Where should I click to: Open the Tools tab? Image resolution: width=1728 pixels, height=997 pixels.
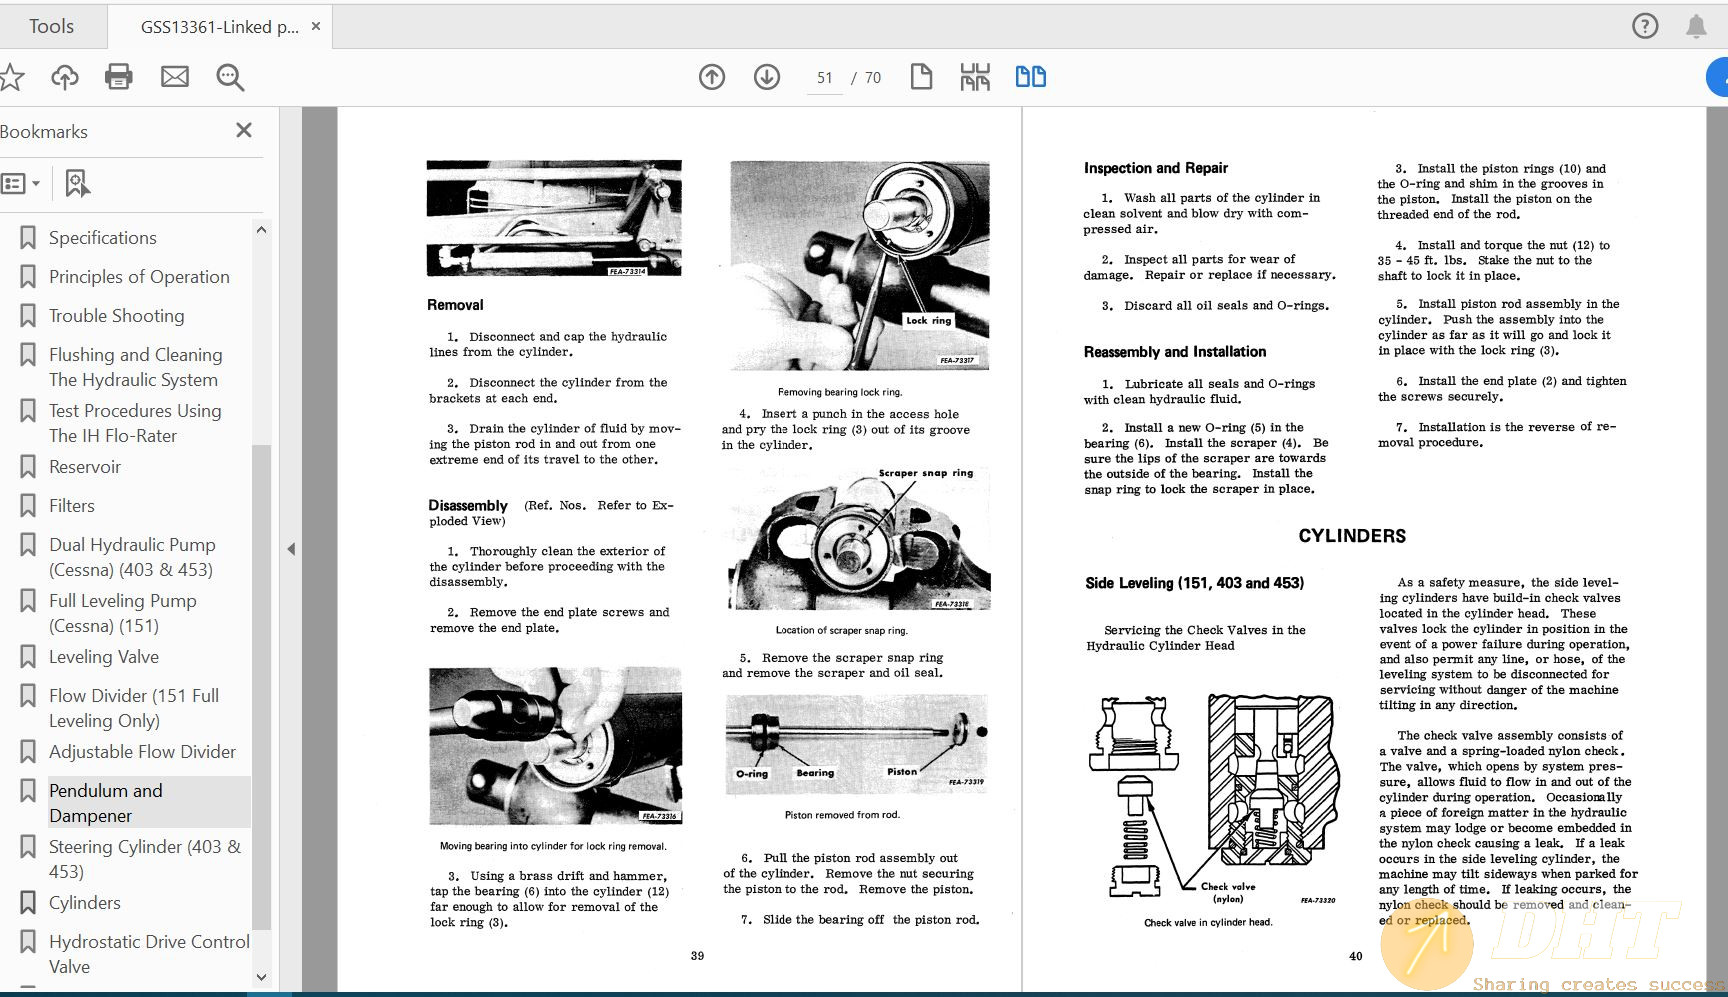pyautogui.click(x=51, y=26)
